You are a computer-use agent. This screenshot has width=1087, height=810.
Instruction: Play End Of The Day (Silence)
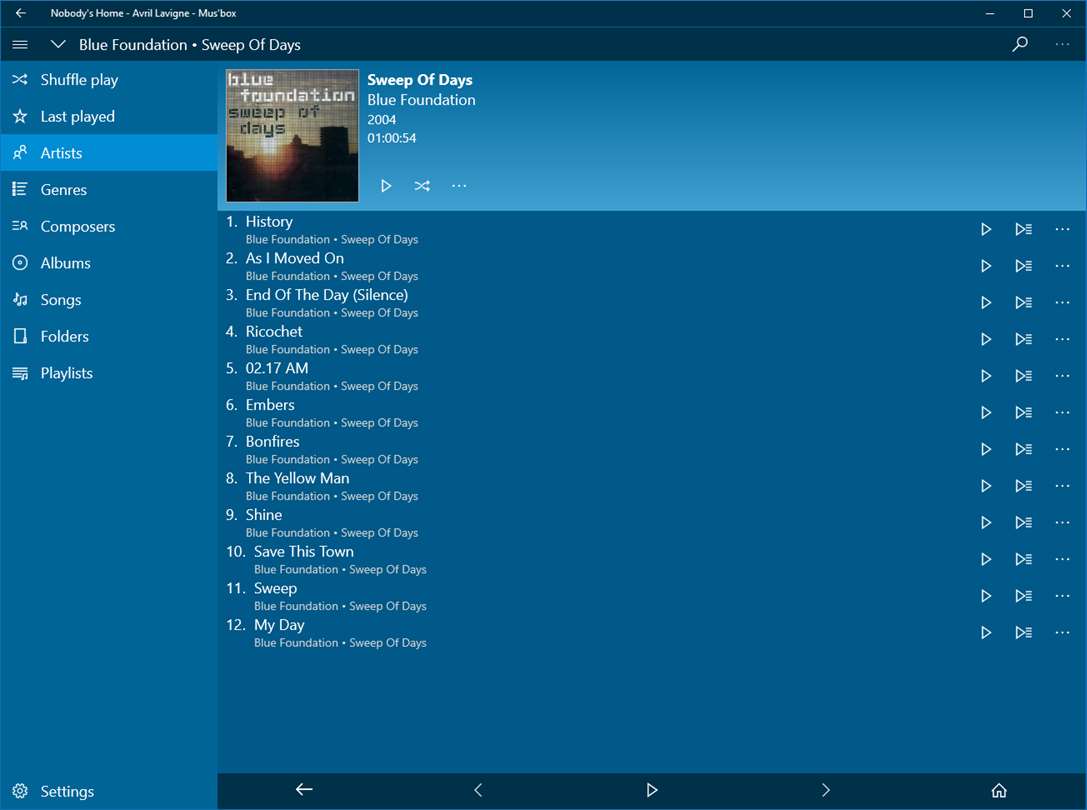986,302
